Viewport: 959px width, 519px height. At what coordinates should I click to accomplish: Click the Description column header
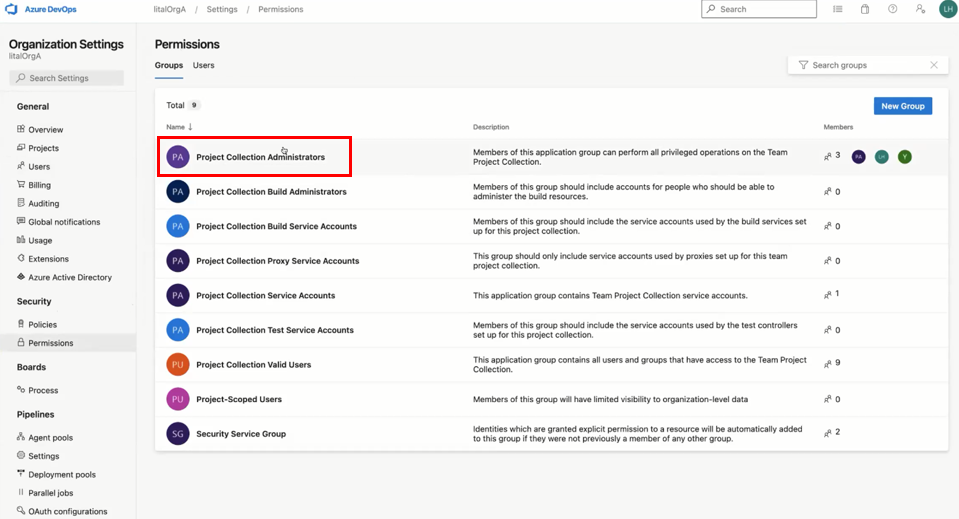(x=491, y=127)
